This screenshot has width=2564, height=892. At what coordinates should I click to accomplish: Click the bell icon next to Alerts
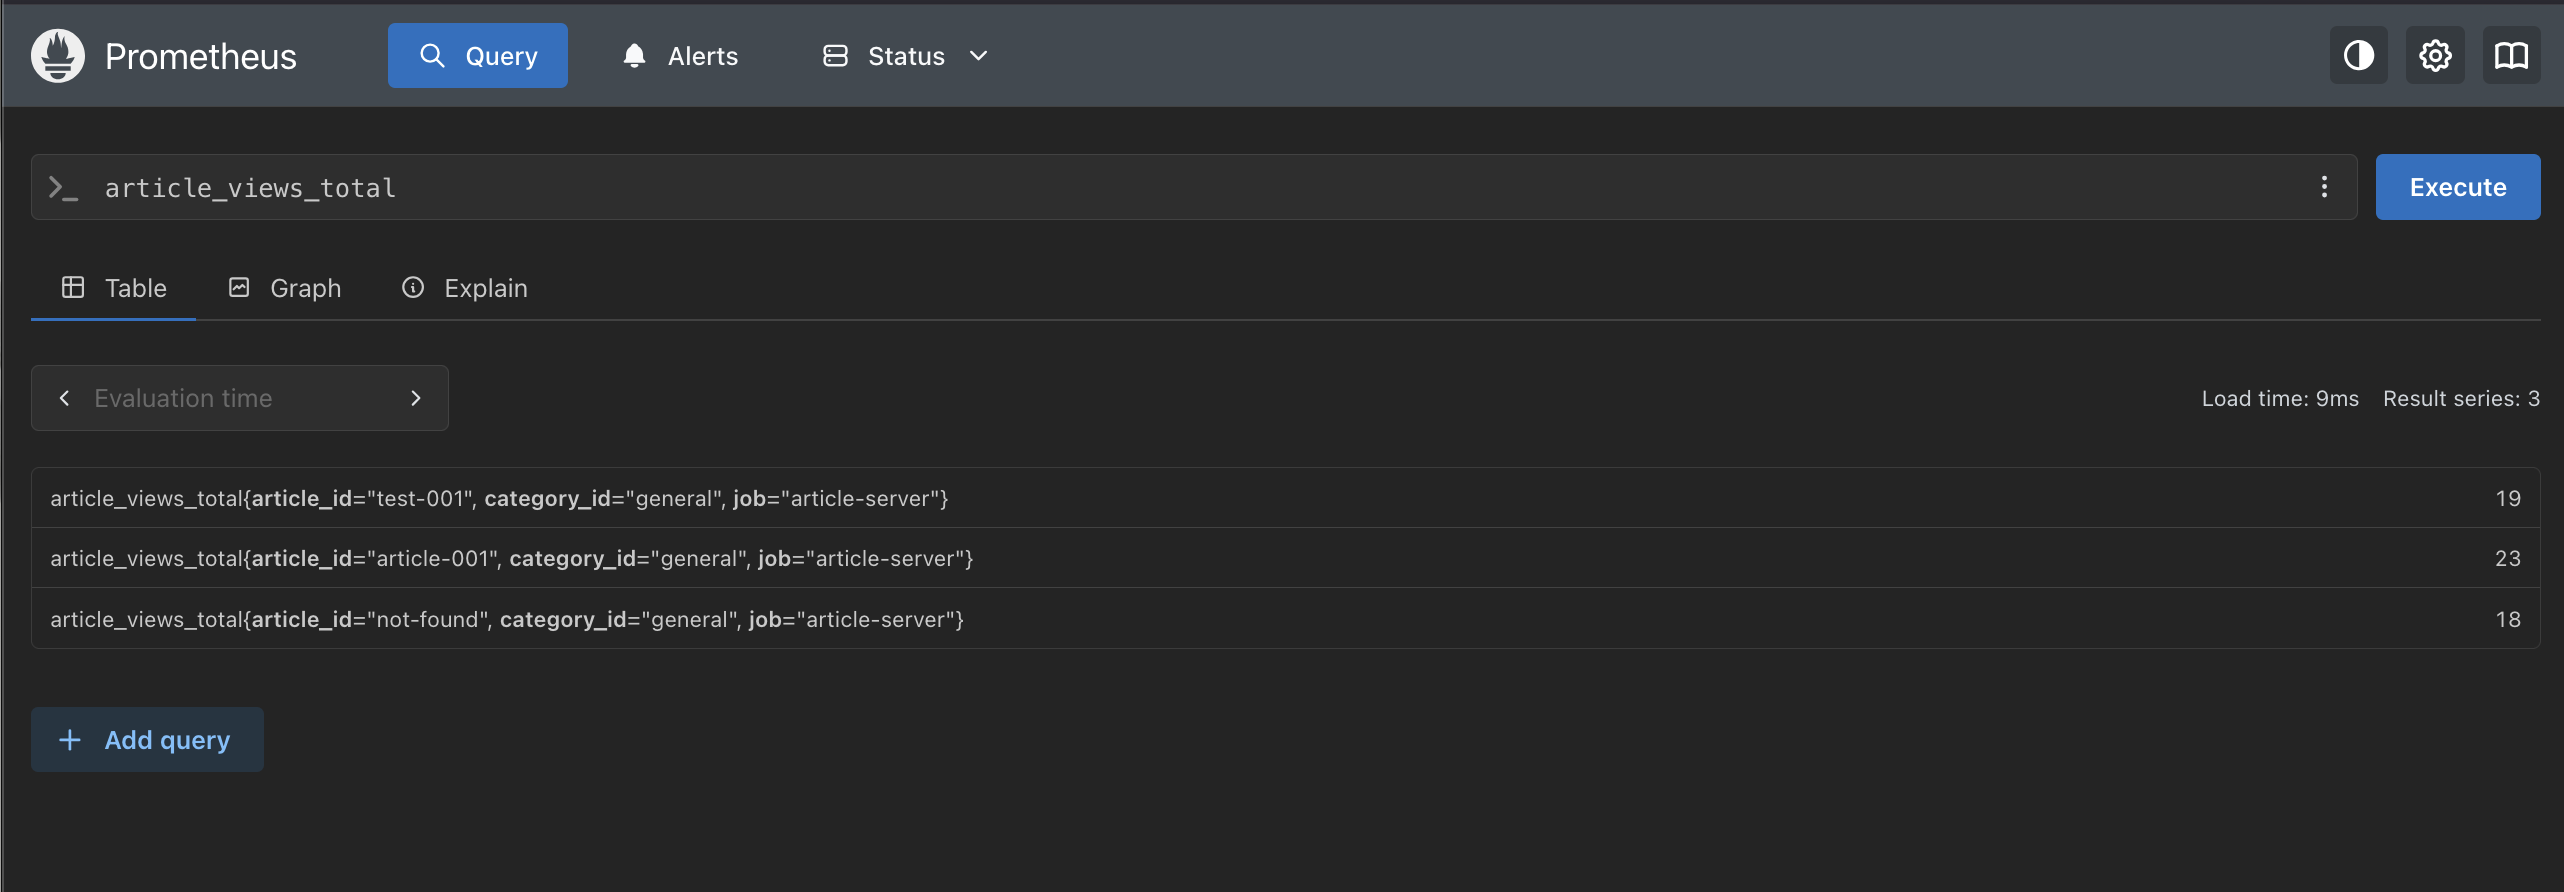(634, 56)
